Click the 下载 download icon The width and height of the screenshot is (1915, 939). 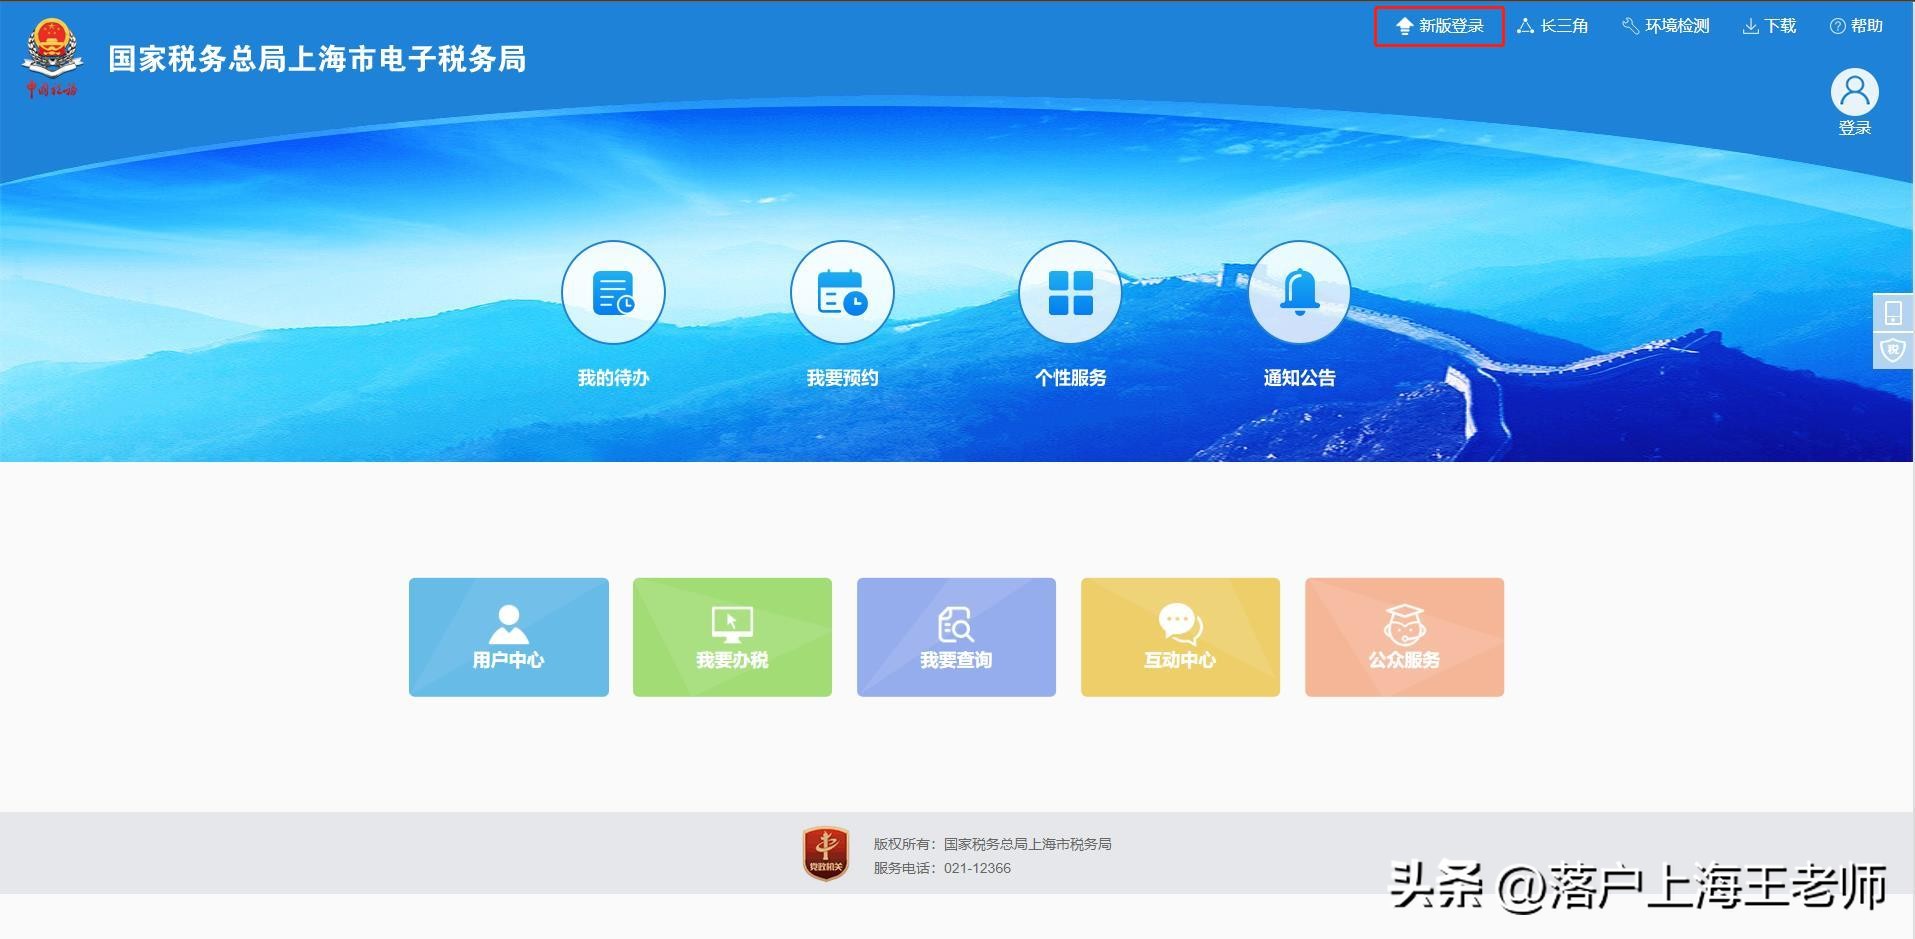(1768, 25)
